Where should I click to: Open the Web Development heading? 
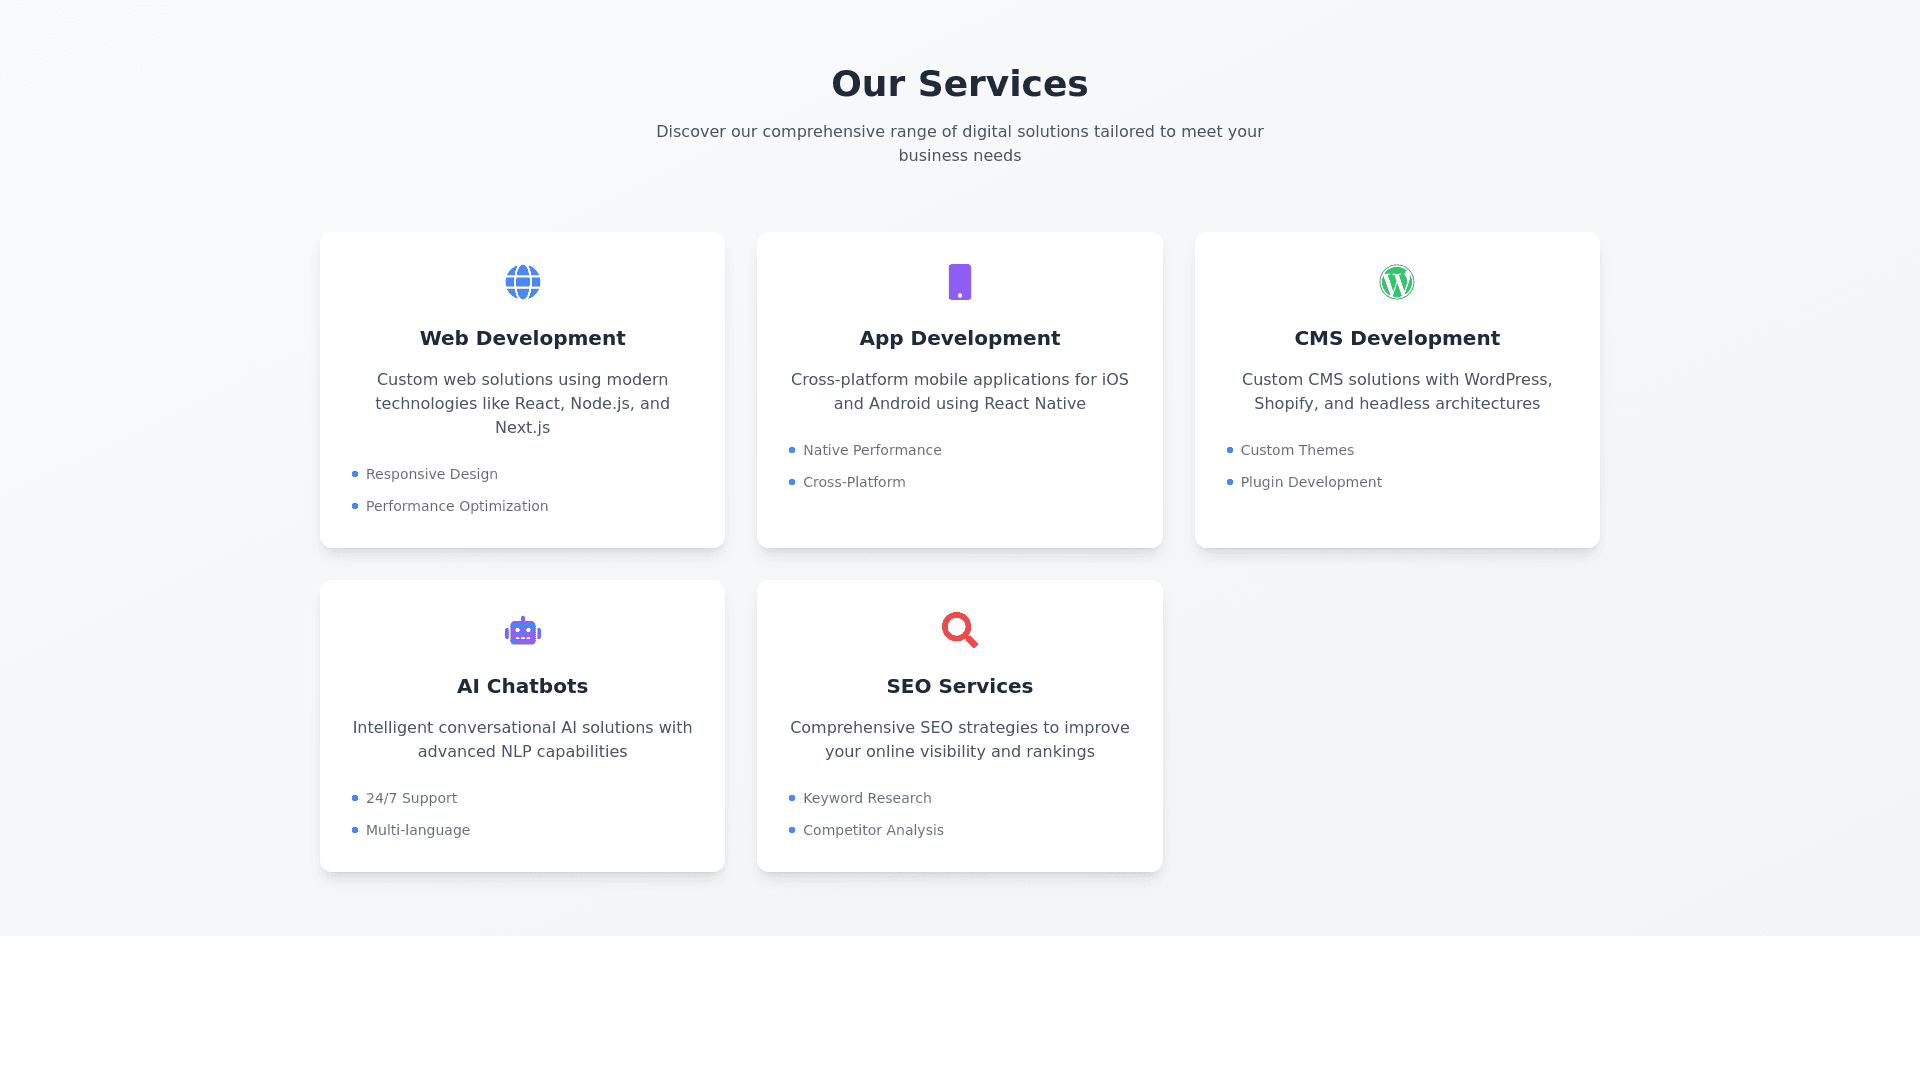pos(522,338)
